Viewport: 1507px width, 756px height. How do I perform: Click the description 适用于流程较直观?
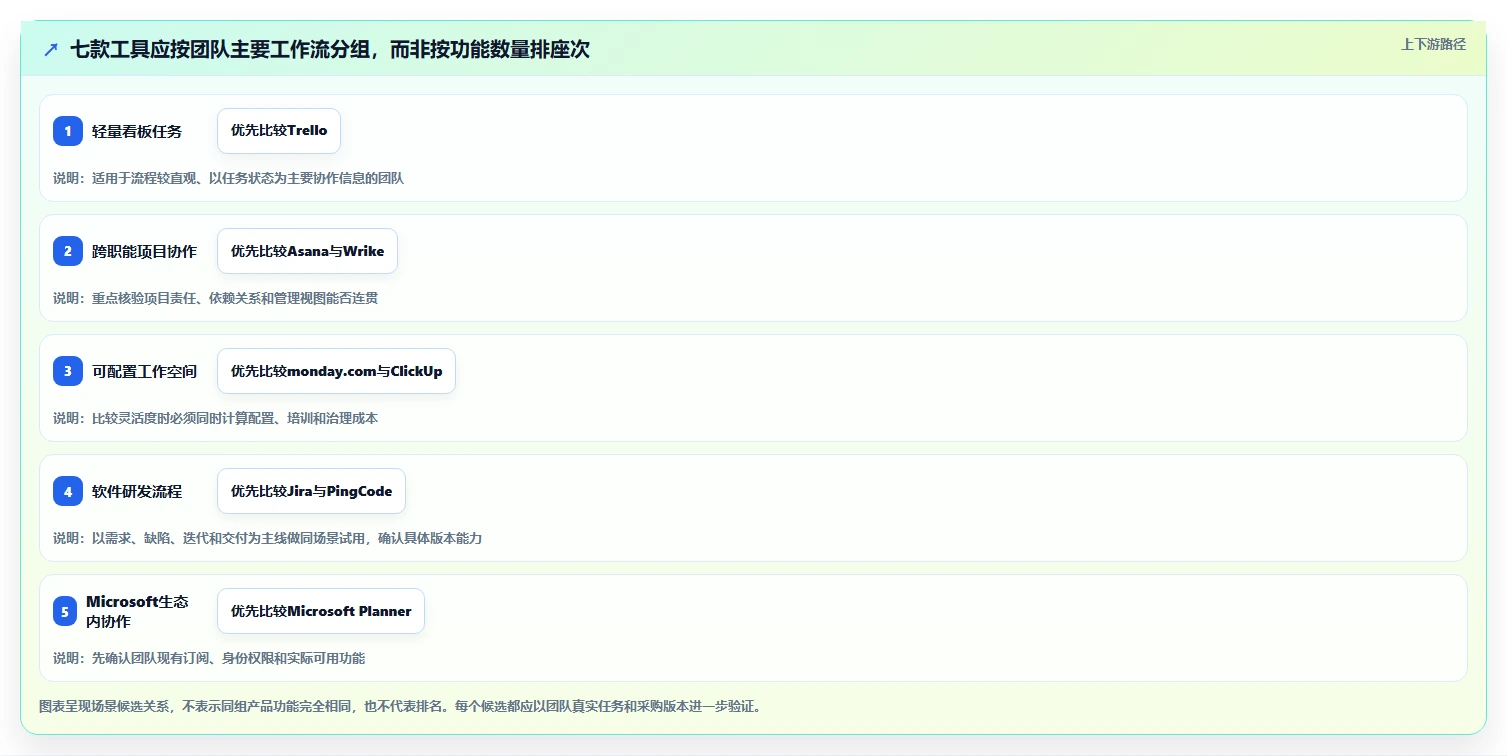click(228, 178)
